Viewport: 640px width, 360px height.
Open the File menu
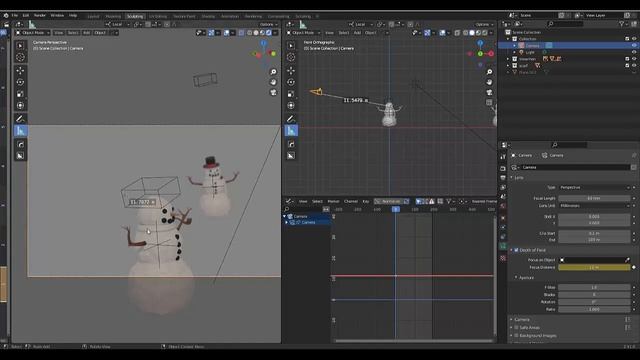point(15,16)
